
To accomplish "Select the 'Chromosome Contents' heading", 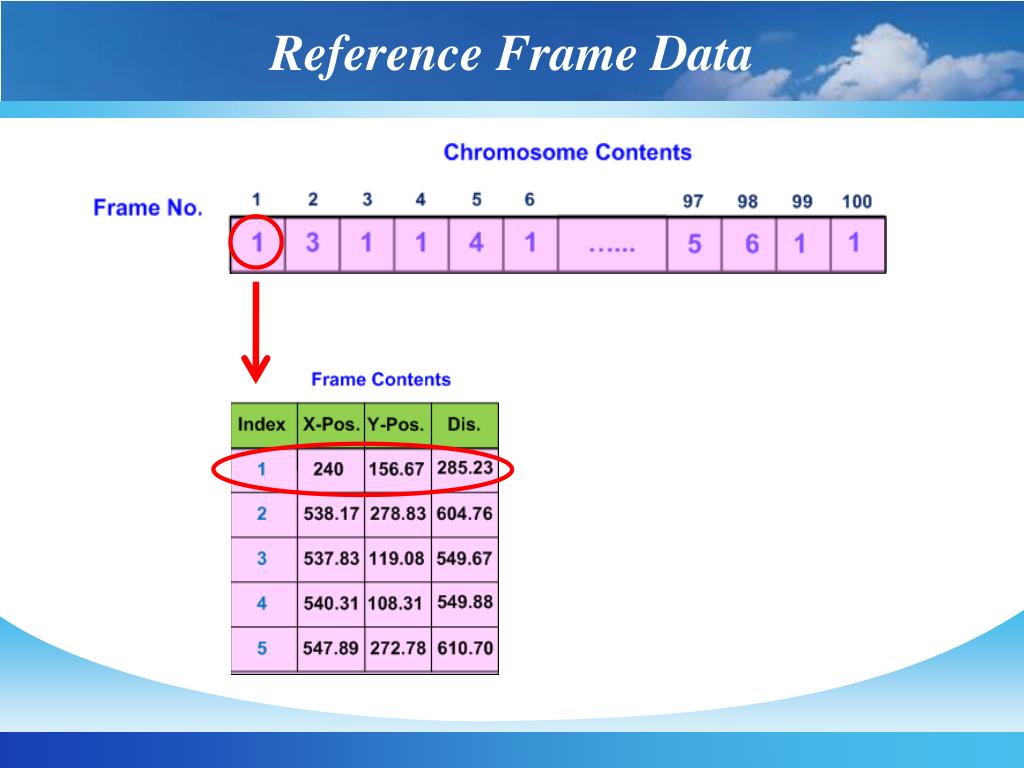I will tap(567, 152).
